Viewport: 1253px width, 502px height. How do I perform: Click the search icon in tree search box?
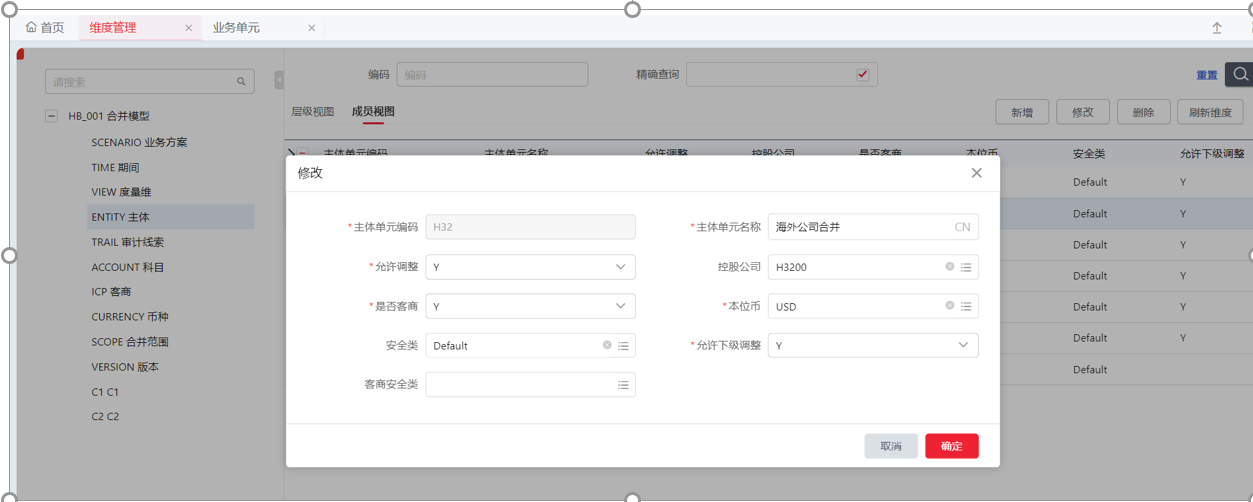(x=241, y=82)
